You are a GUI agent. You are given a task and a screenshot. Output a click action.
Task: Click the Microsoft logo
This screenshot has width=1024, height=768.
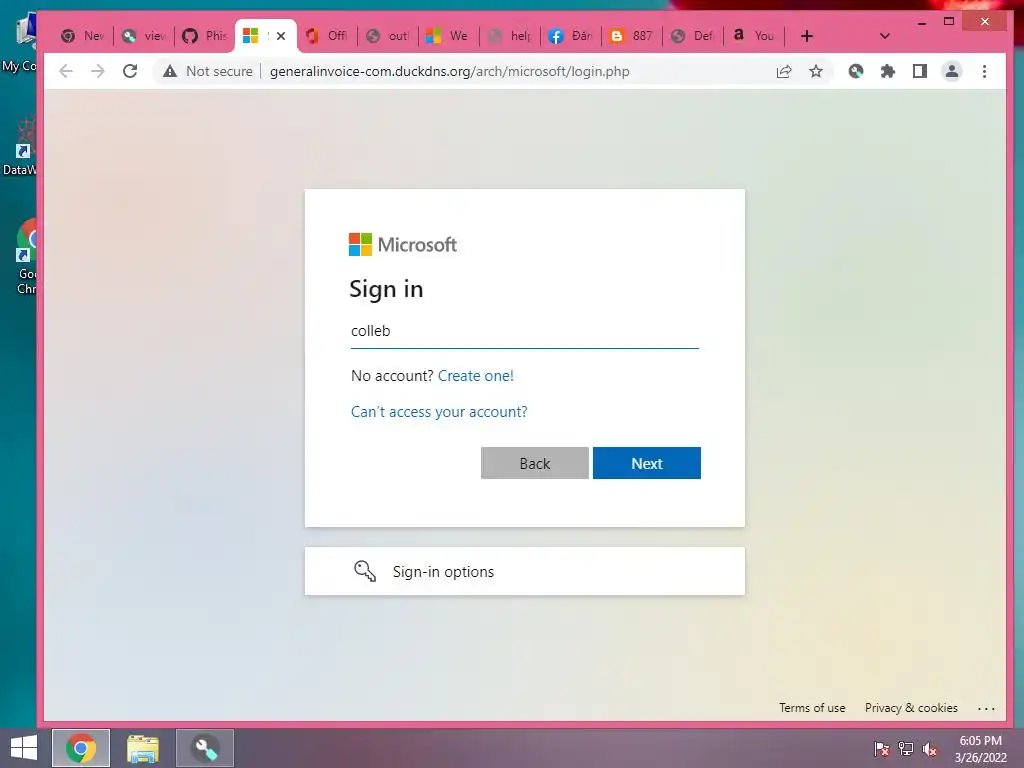[403, 244]
